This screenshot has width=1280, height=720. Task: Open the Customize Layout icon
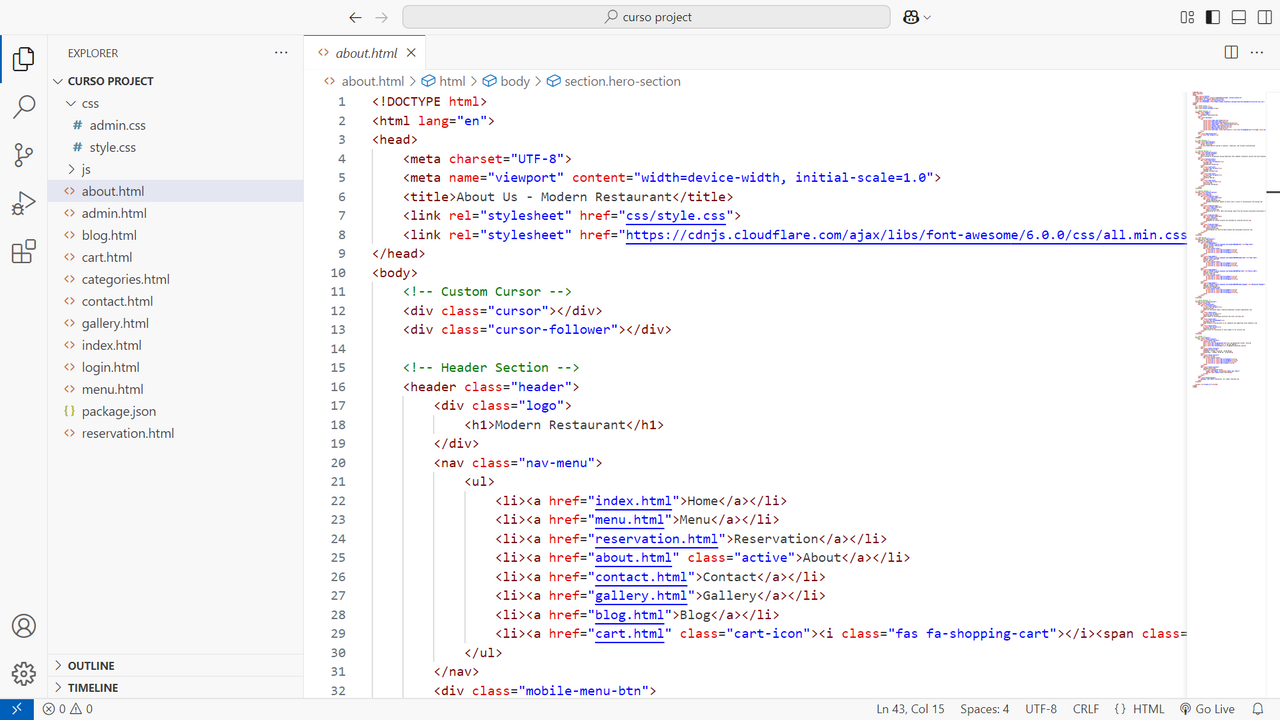pos(1187,17)
